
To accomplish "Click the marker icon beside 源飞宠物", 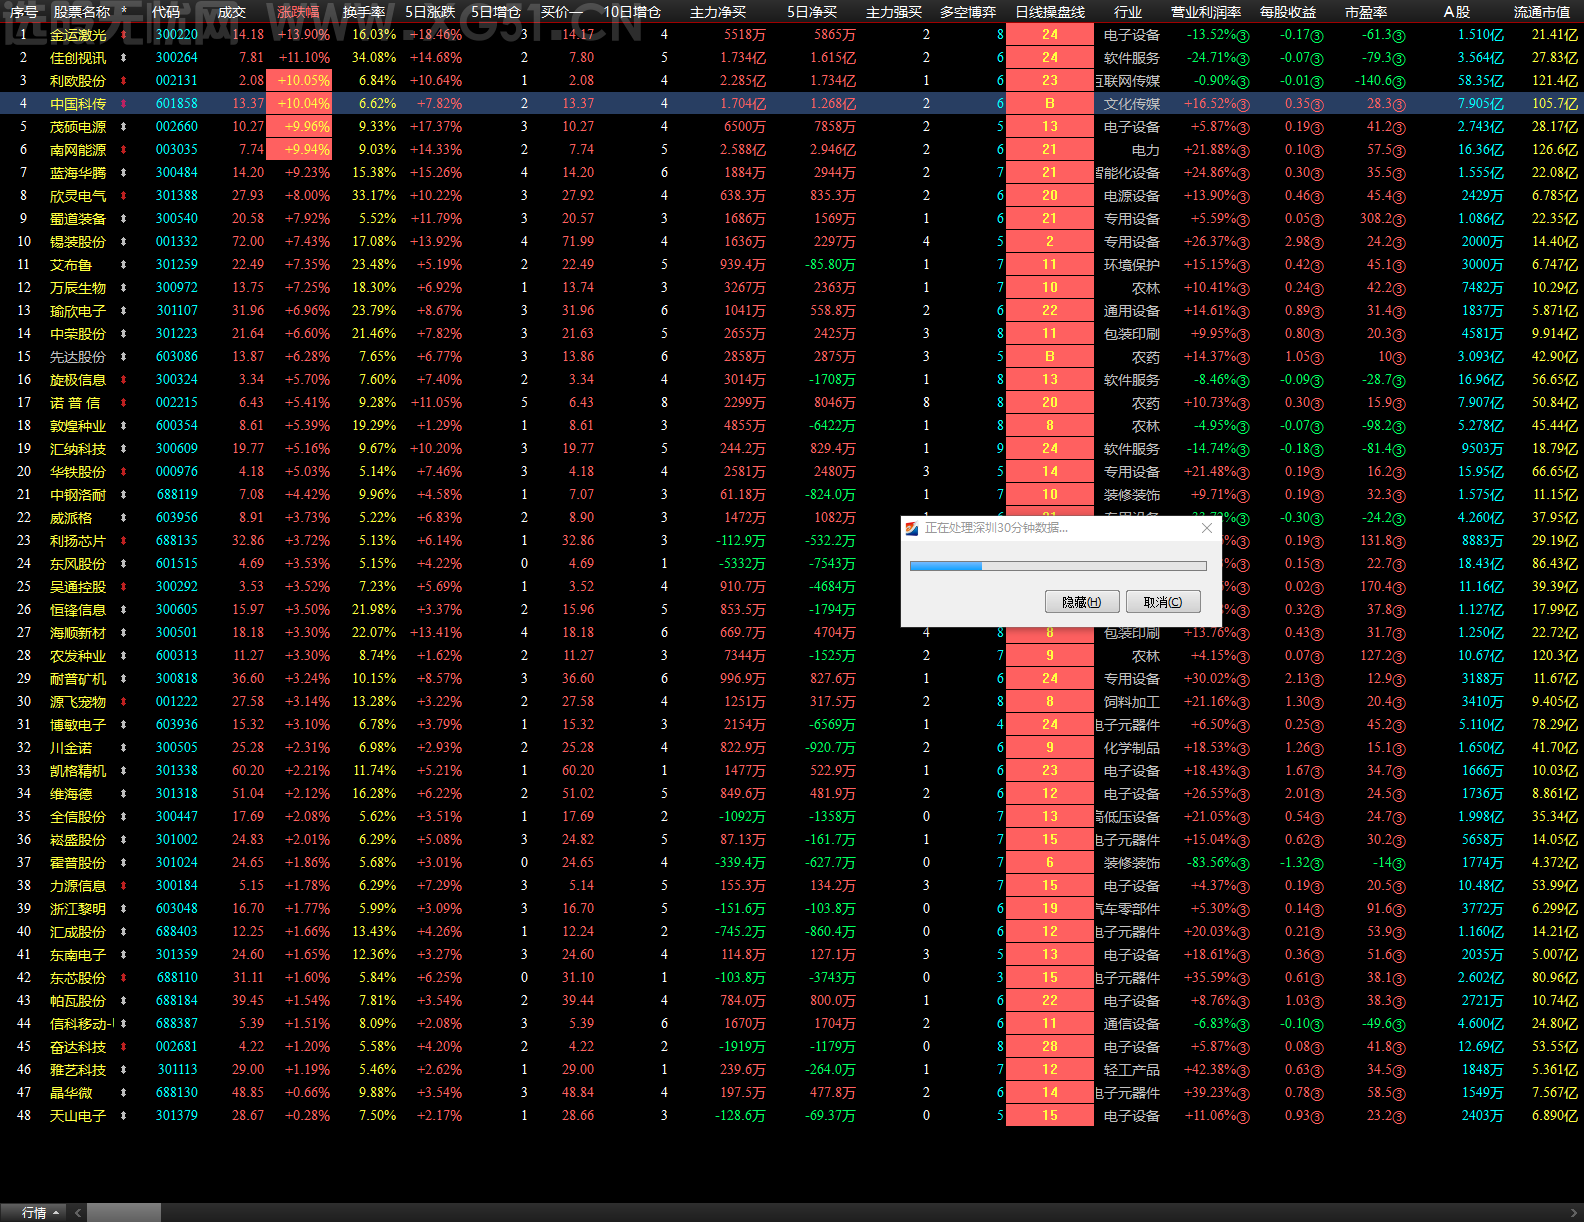I will pos(124,702).
